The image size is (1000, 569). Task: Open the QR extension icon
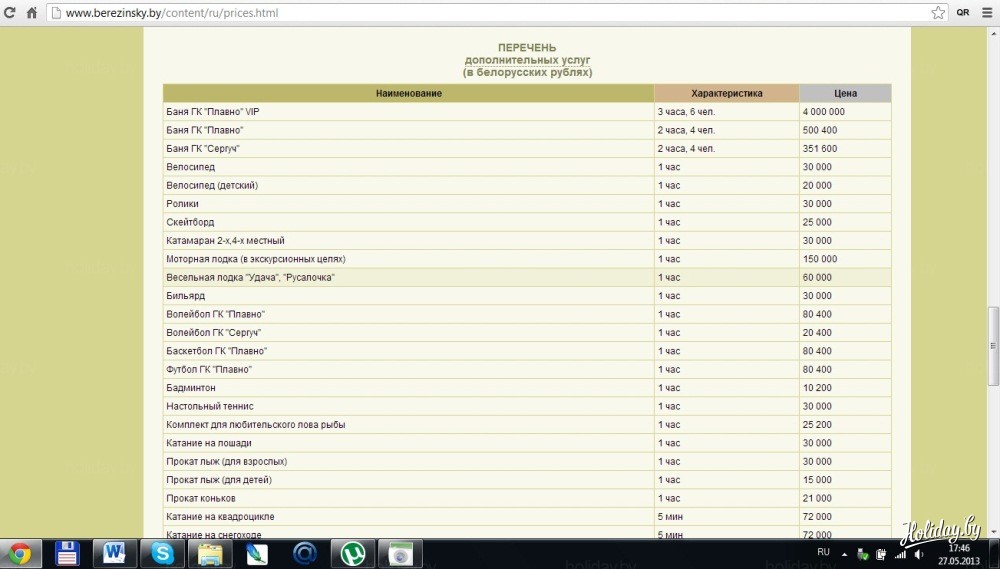[963, 13]
